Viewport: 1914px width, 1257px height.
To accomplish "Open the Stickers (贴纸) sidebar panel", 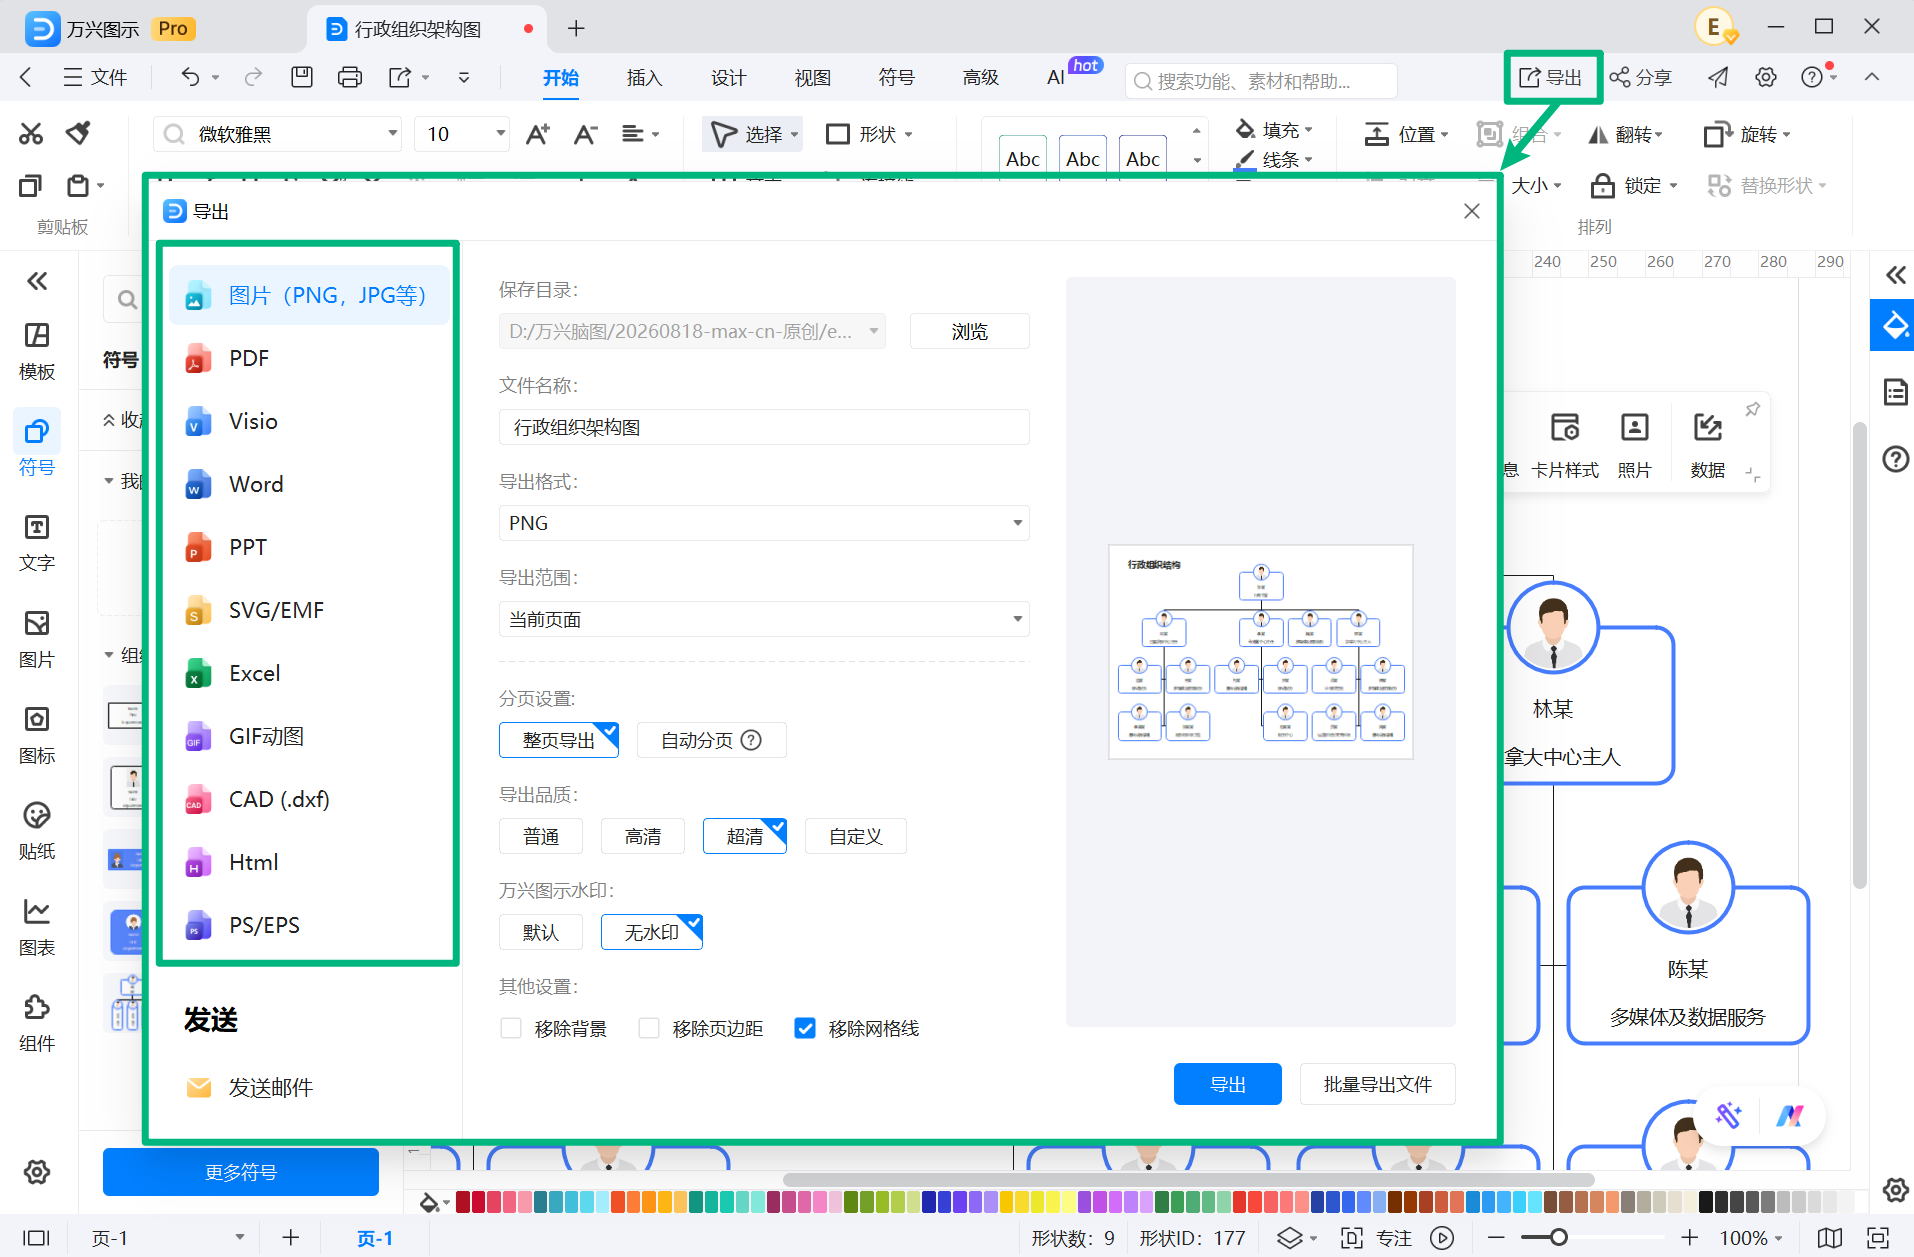I will coord(37,831).
